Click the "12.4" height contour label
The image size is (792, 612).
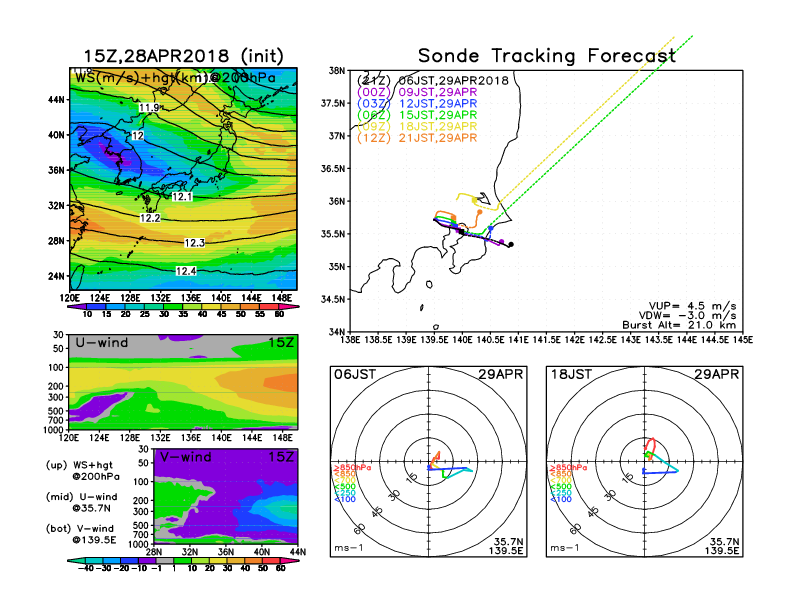point(186,271)
